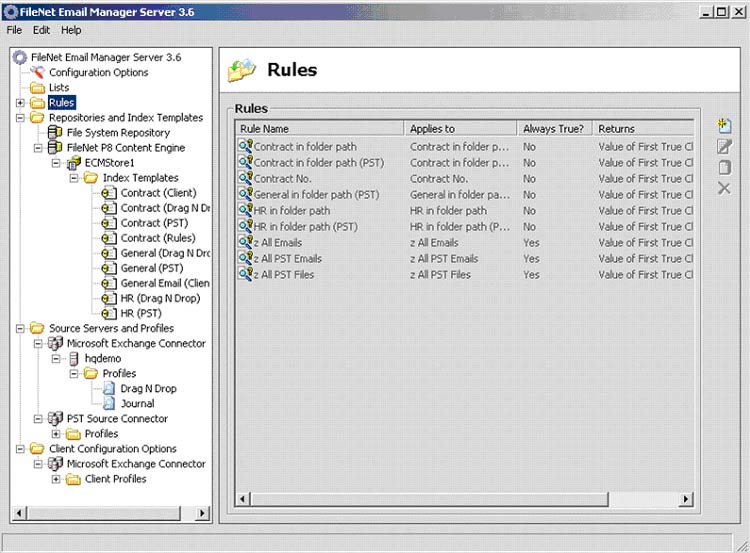Click icon of z All Emails rule
Screen dimensions: 750x553
(245, 243)
